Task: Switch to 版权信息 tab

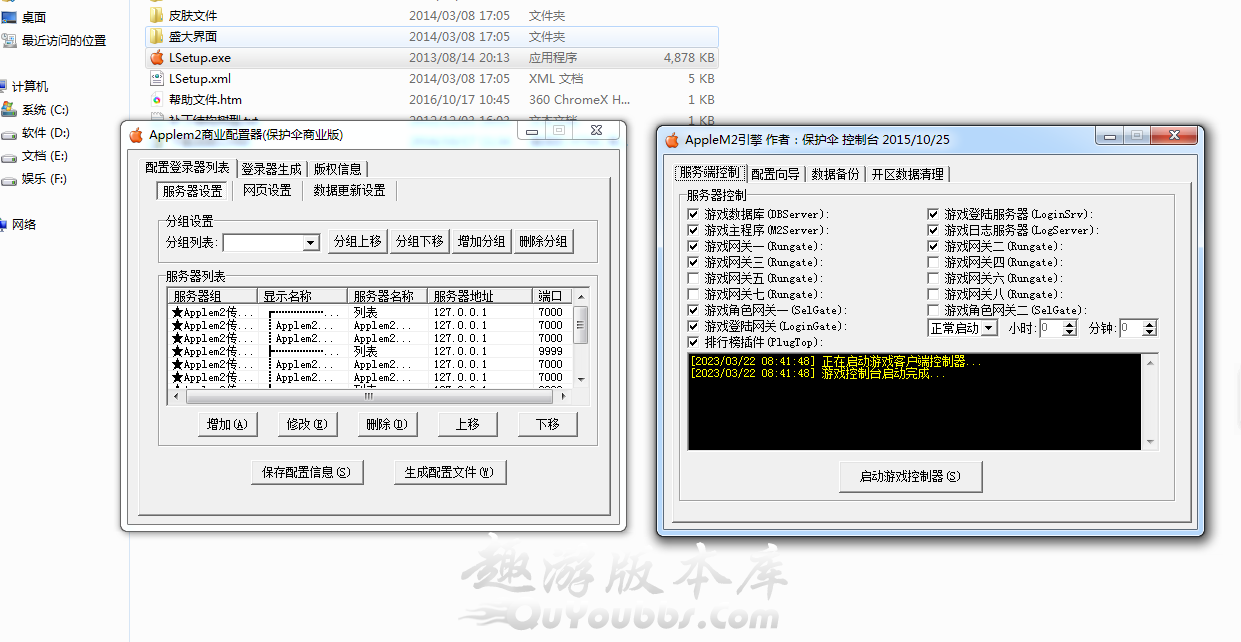Action: pyautogui.click(x=338, y=169)
